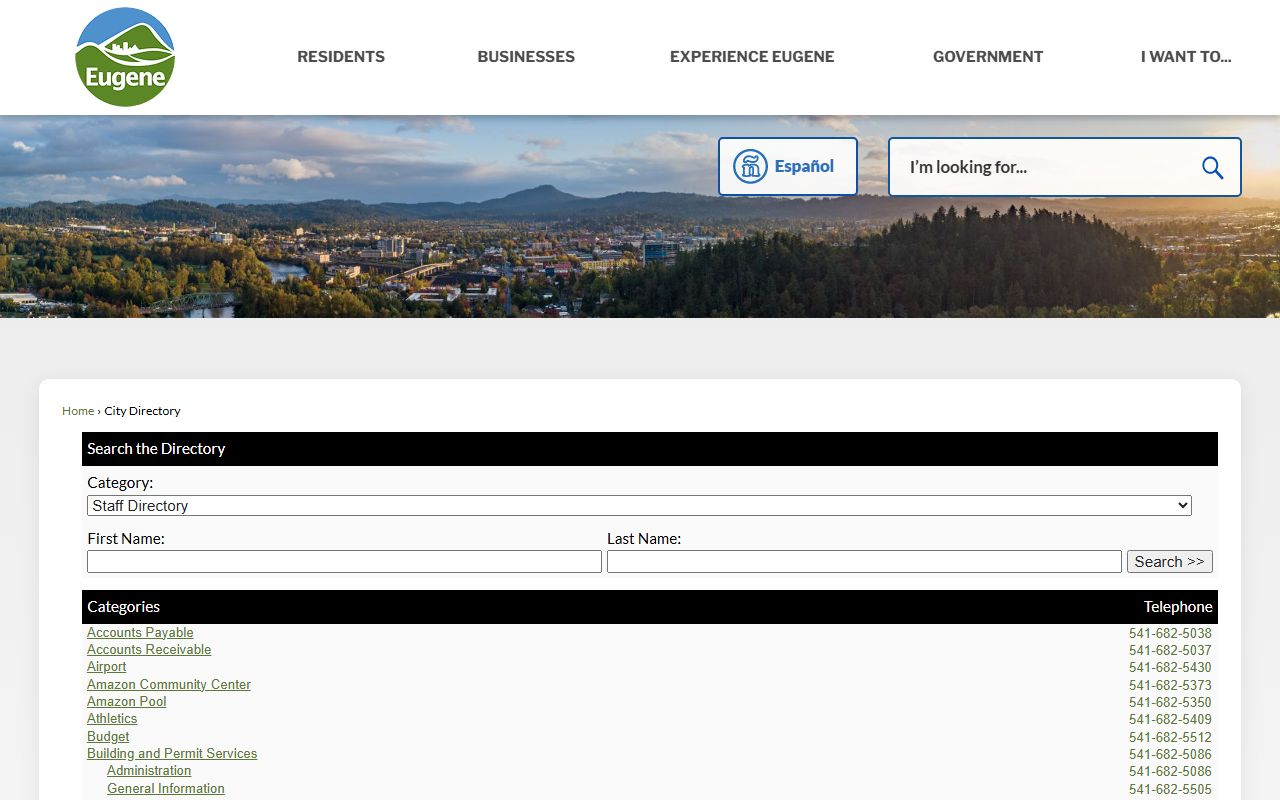Click phone number 541-682-5505
Screen dimensions: 1280x800
[1170, 789]
